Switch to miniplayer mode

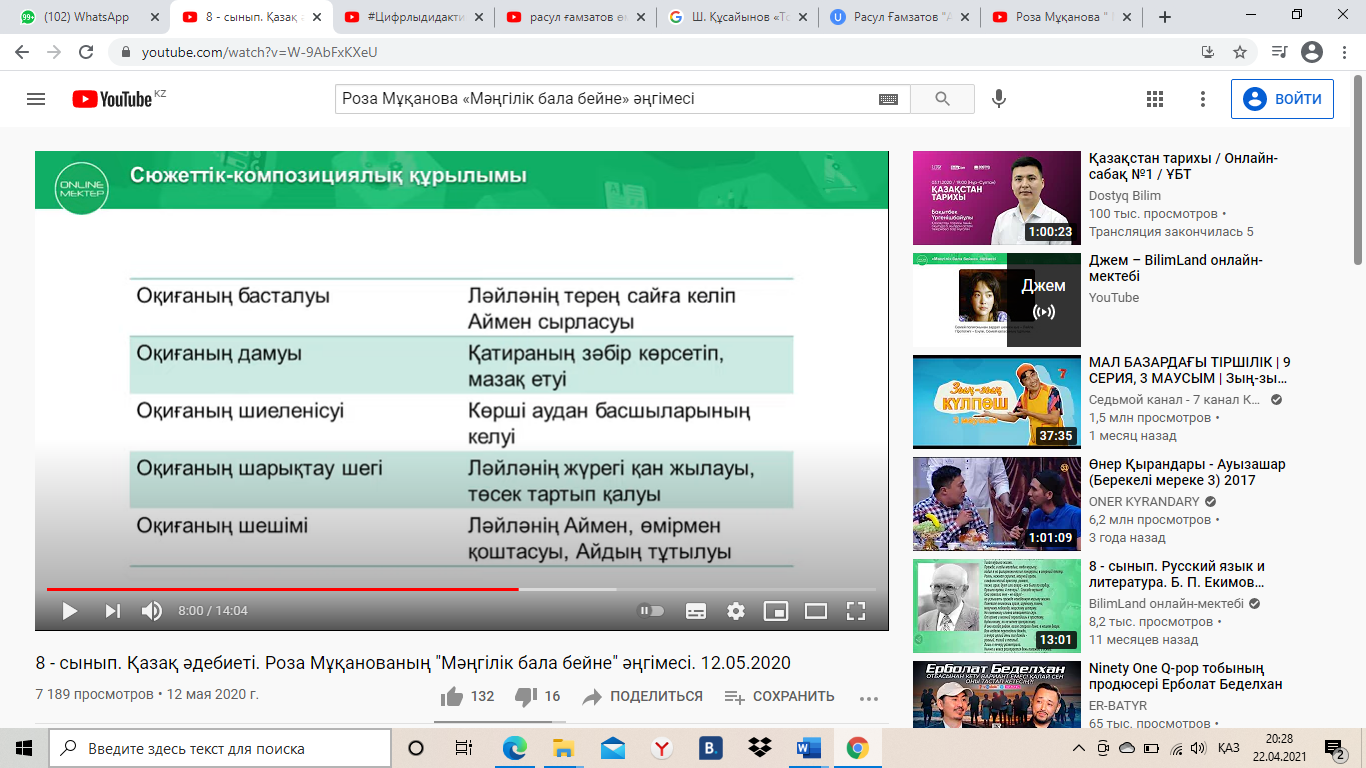point(776,610)
